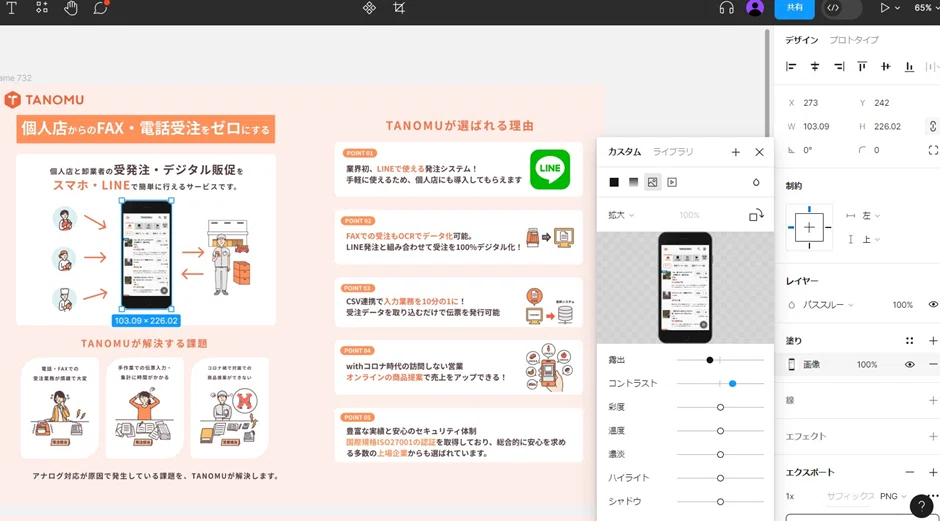
Task: Click phone image preview in fill popup
Action: [685, 288]
